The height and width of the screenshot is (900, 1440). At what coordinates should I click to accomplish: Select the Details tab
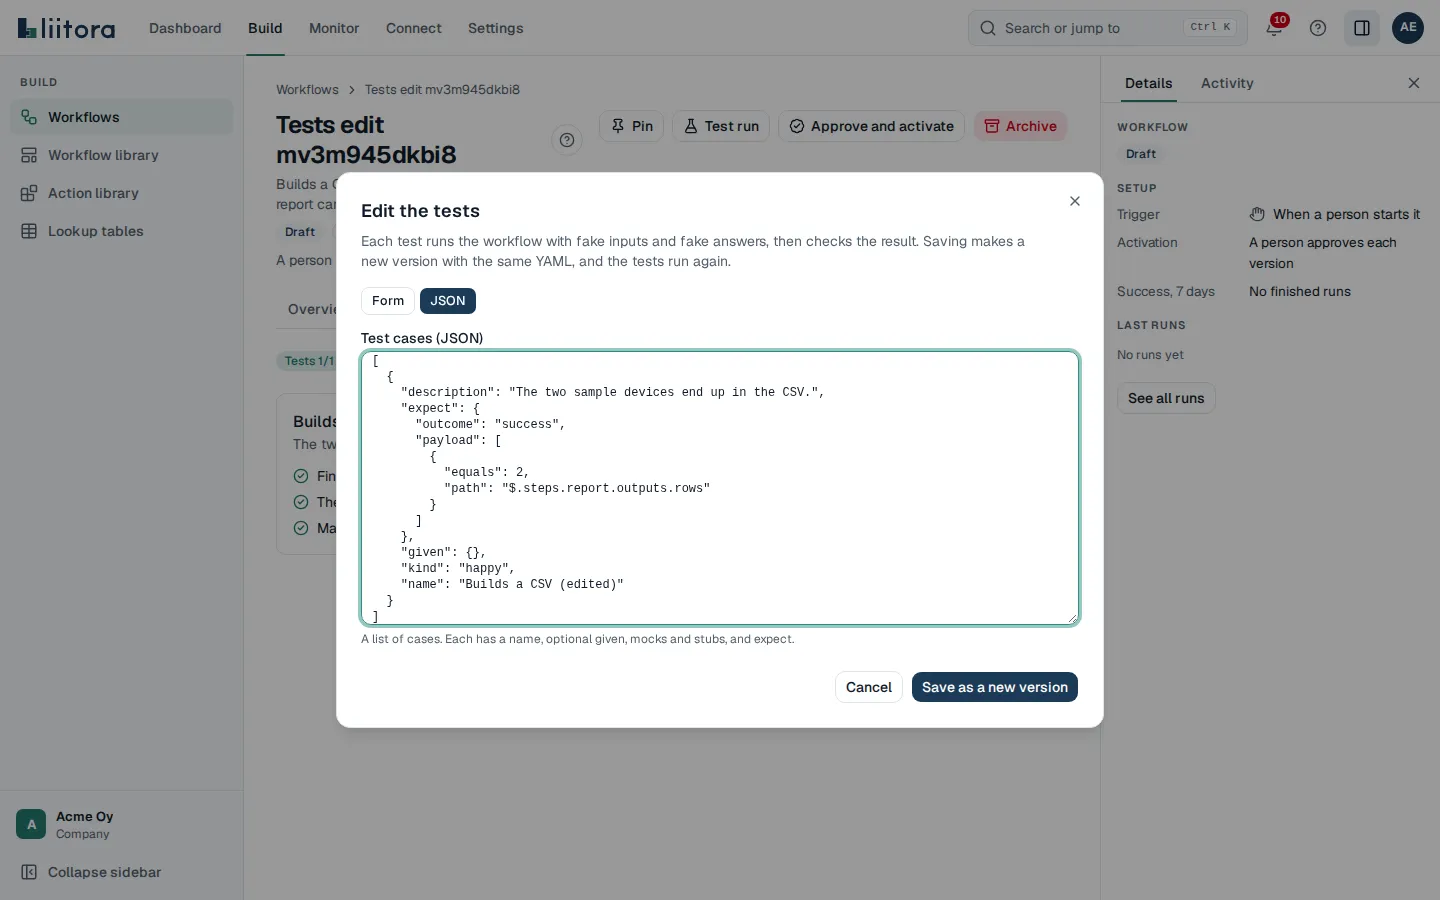(1148, 83)
